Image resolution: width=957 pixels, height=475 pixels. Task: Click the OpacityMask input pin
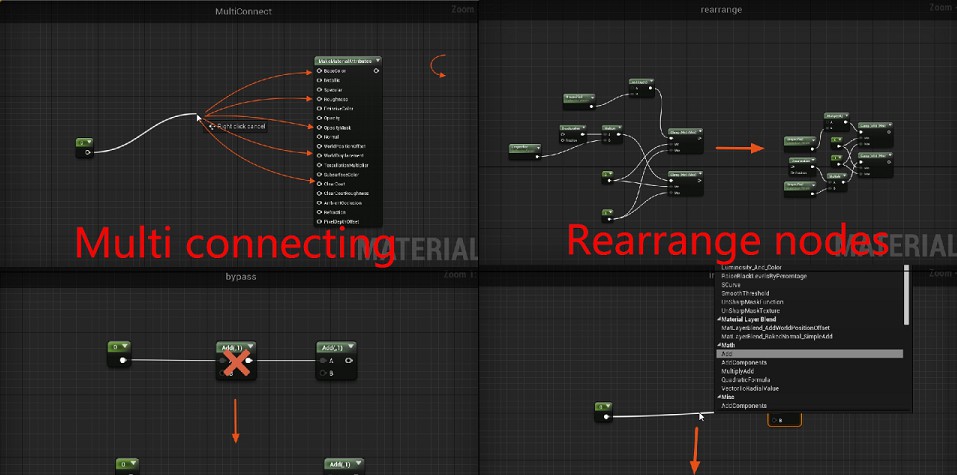pos(319,127)
